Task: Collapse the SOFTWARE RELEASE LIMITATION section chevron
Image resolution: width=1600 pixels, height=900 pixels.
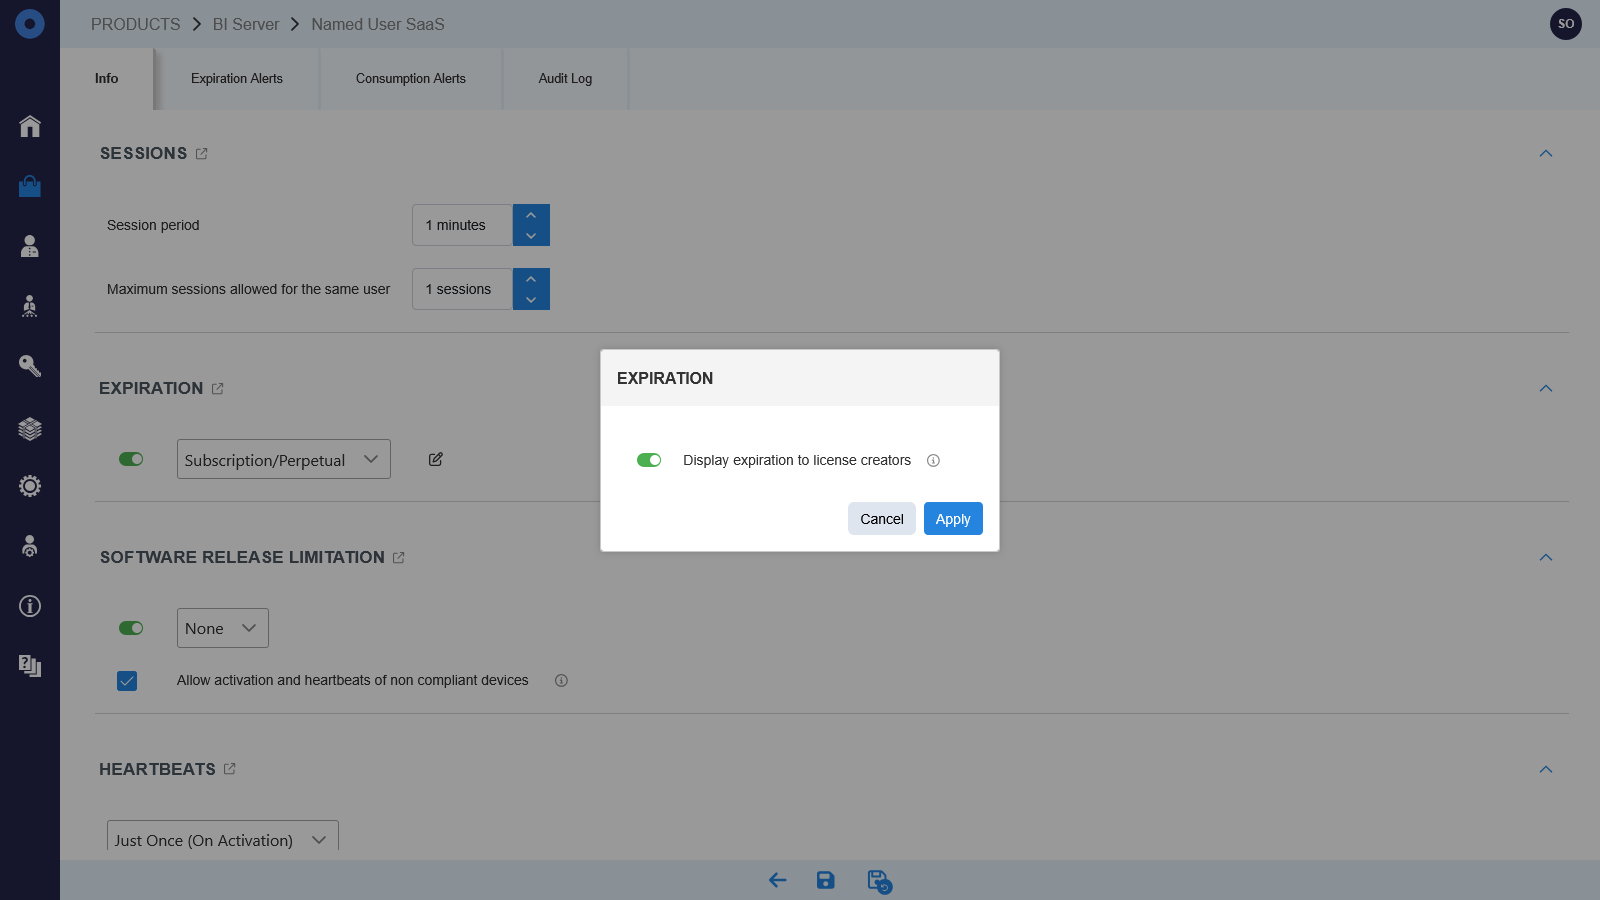Action: 1546,557
